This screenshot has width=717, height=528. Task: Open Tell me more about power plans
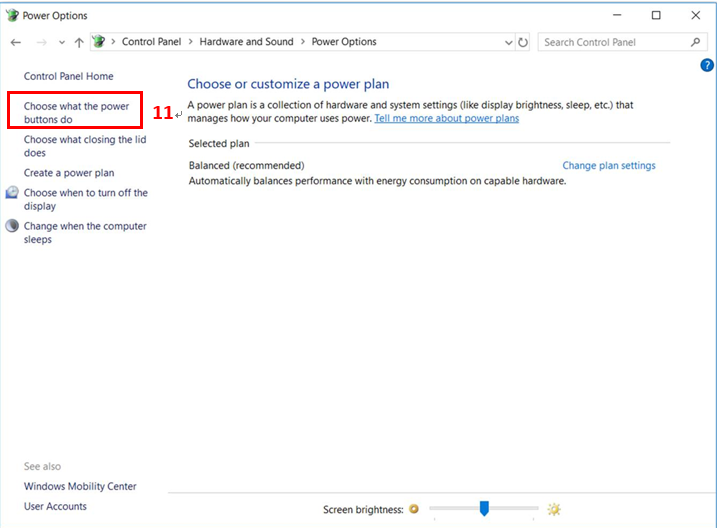447,118
